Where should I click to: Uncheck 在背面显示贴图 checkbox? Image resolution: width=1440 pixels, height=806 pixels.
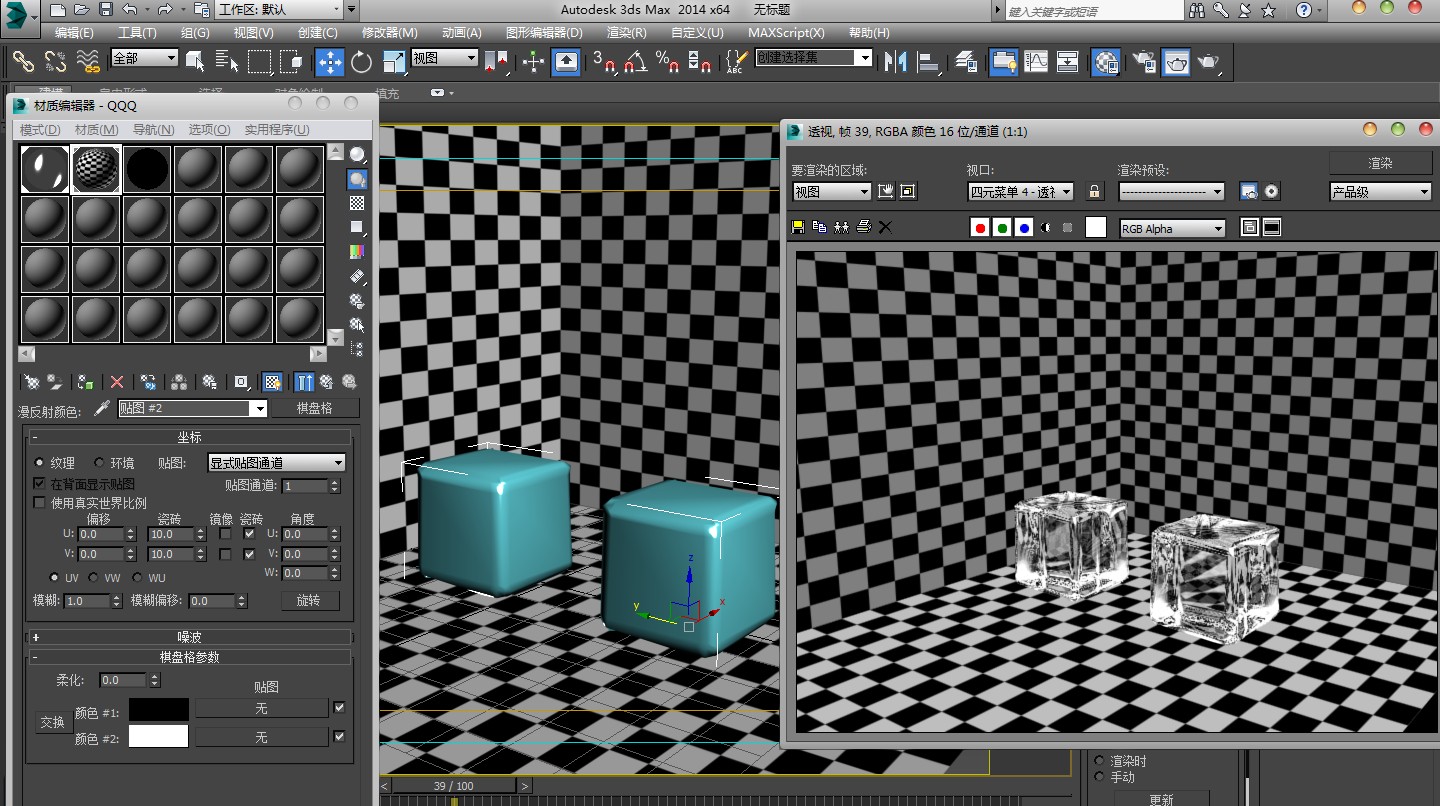pos(40,483)
